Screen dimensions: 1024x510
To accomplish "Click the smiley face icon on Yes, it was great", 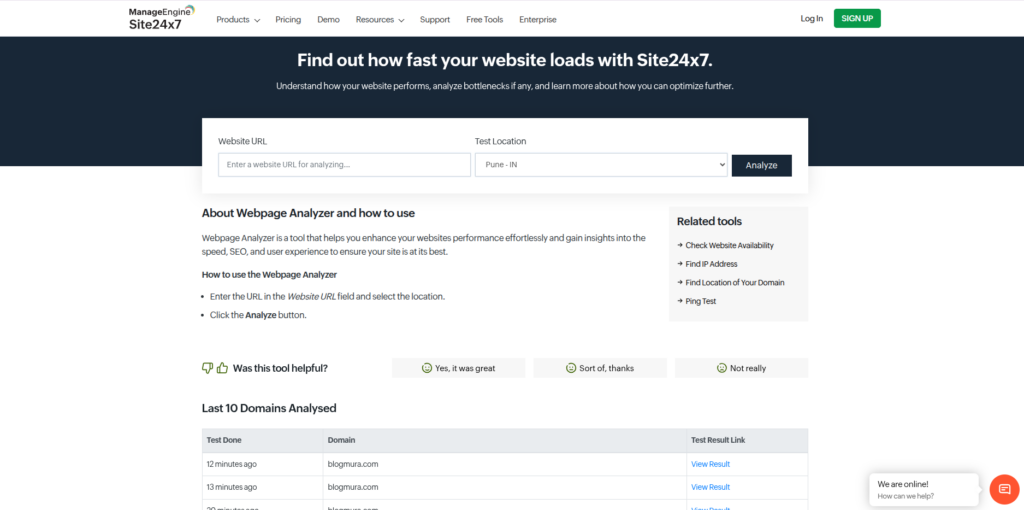I will [427, 368].
